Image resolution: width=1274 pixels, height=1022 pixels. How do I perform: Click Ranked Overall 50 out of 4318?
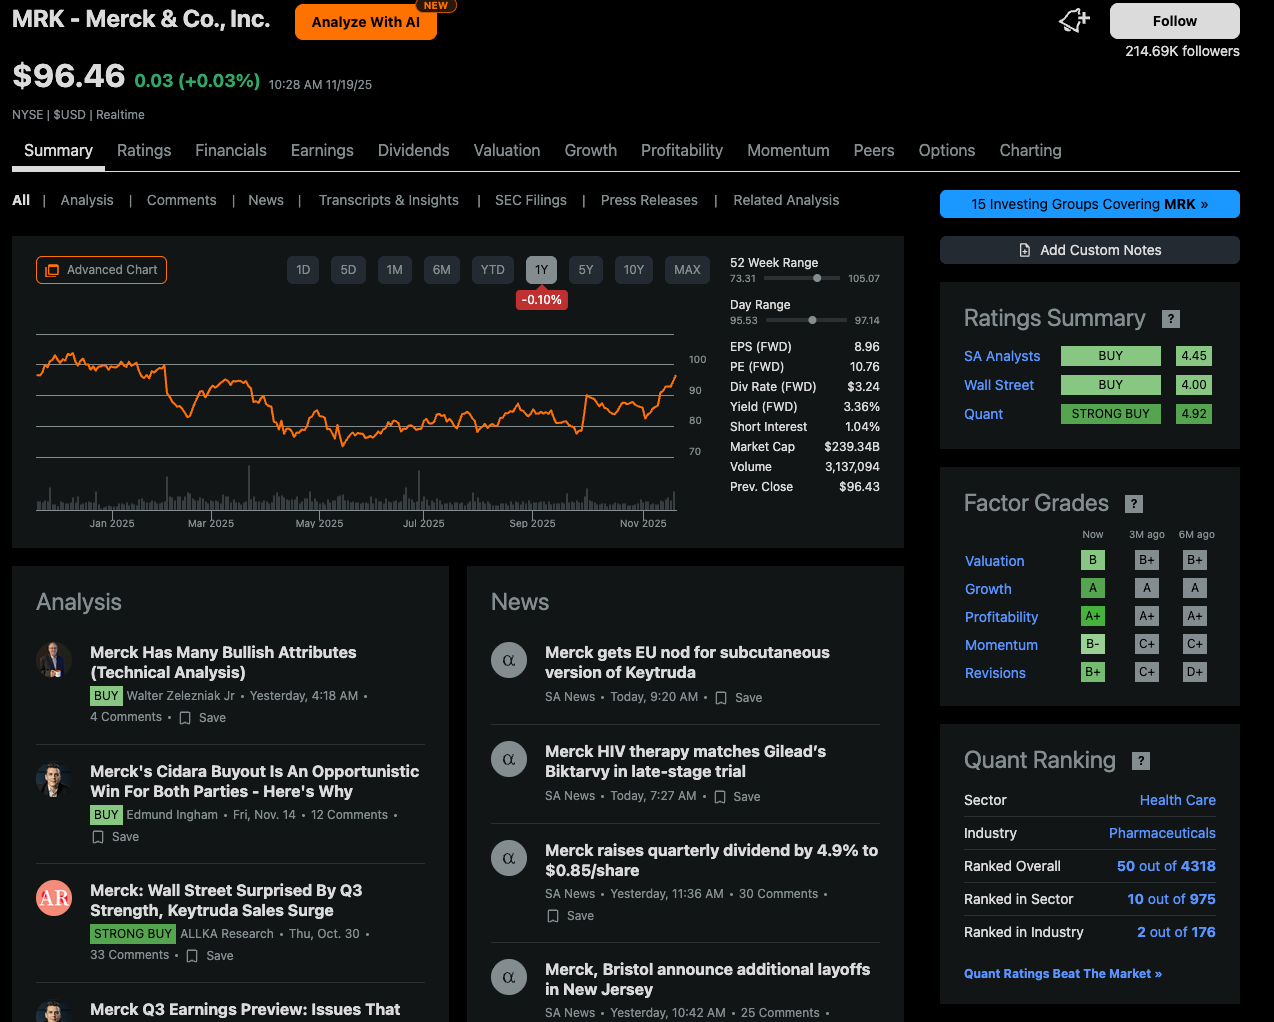[1166, 866]
